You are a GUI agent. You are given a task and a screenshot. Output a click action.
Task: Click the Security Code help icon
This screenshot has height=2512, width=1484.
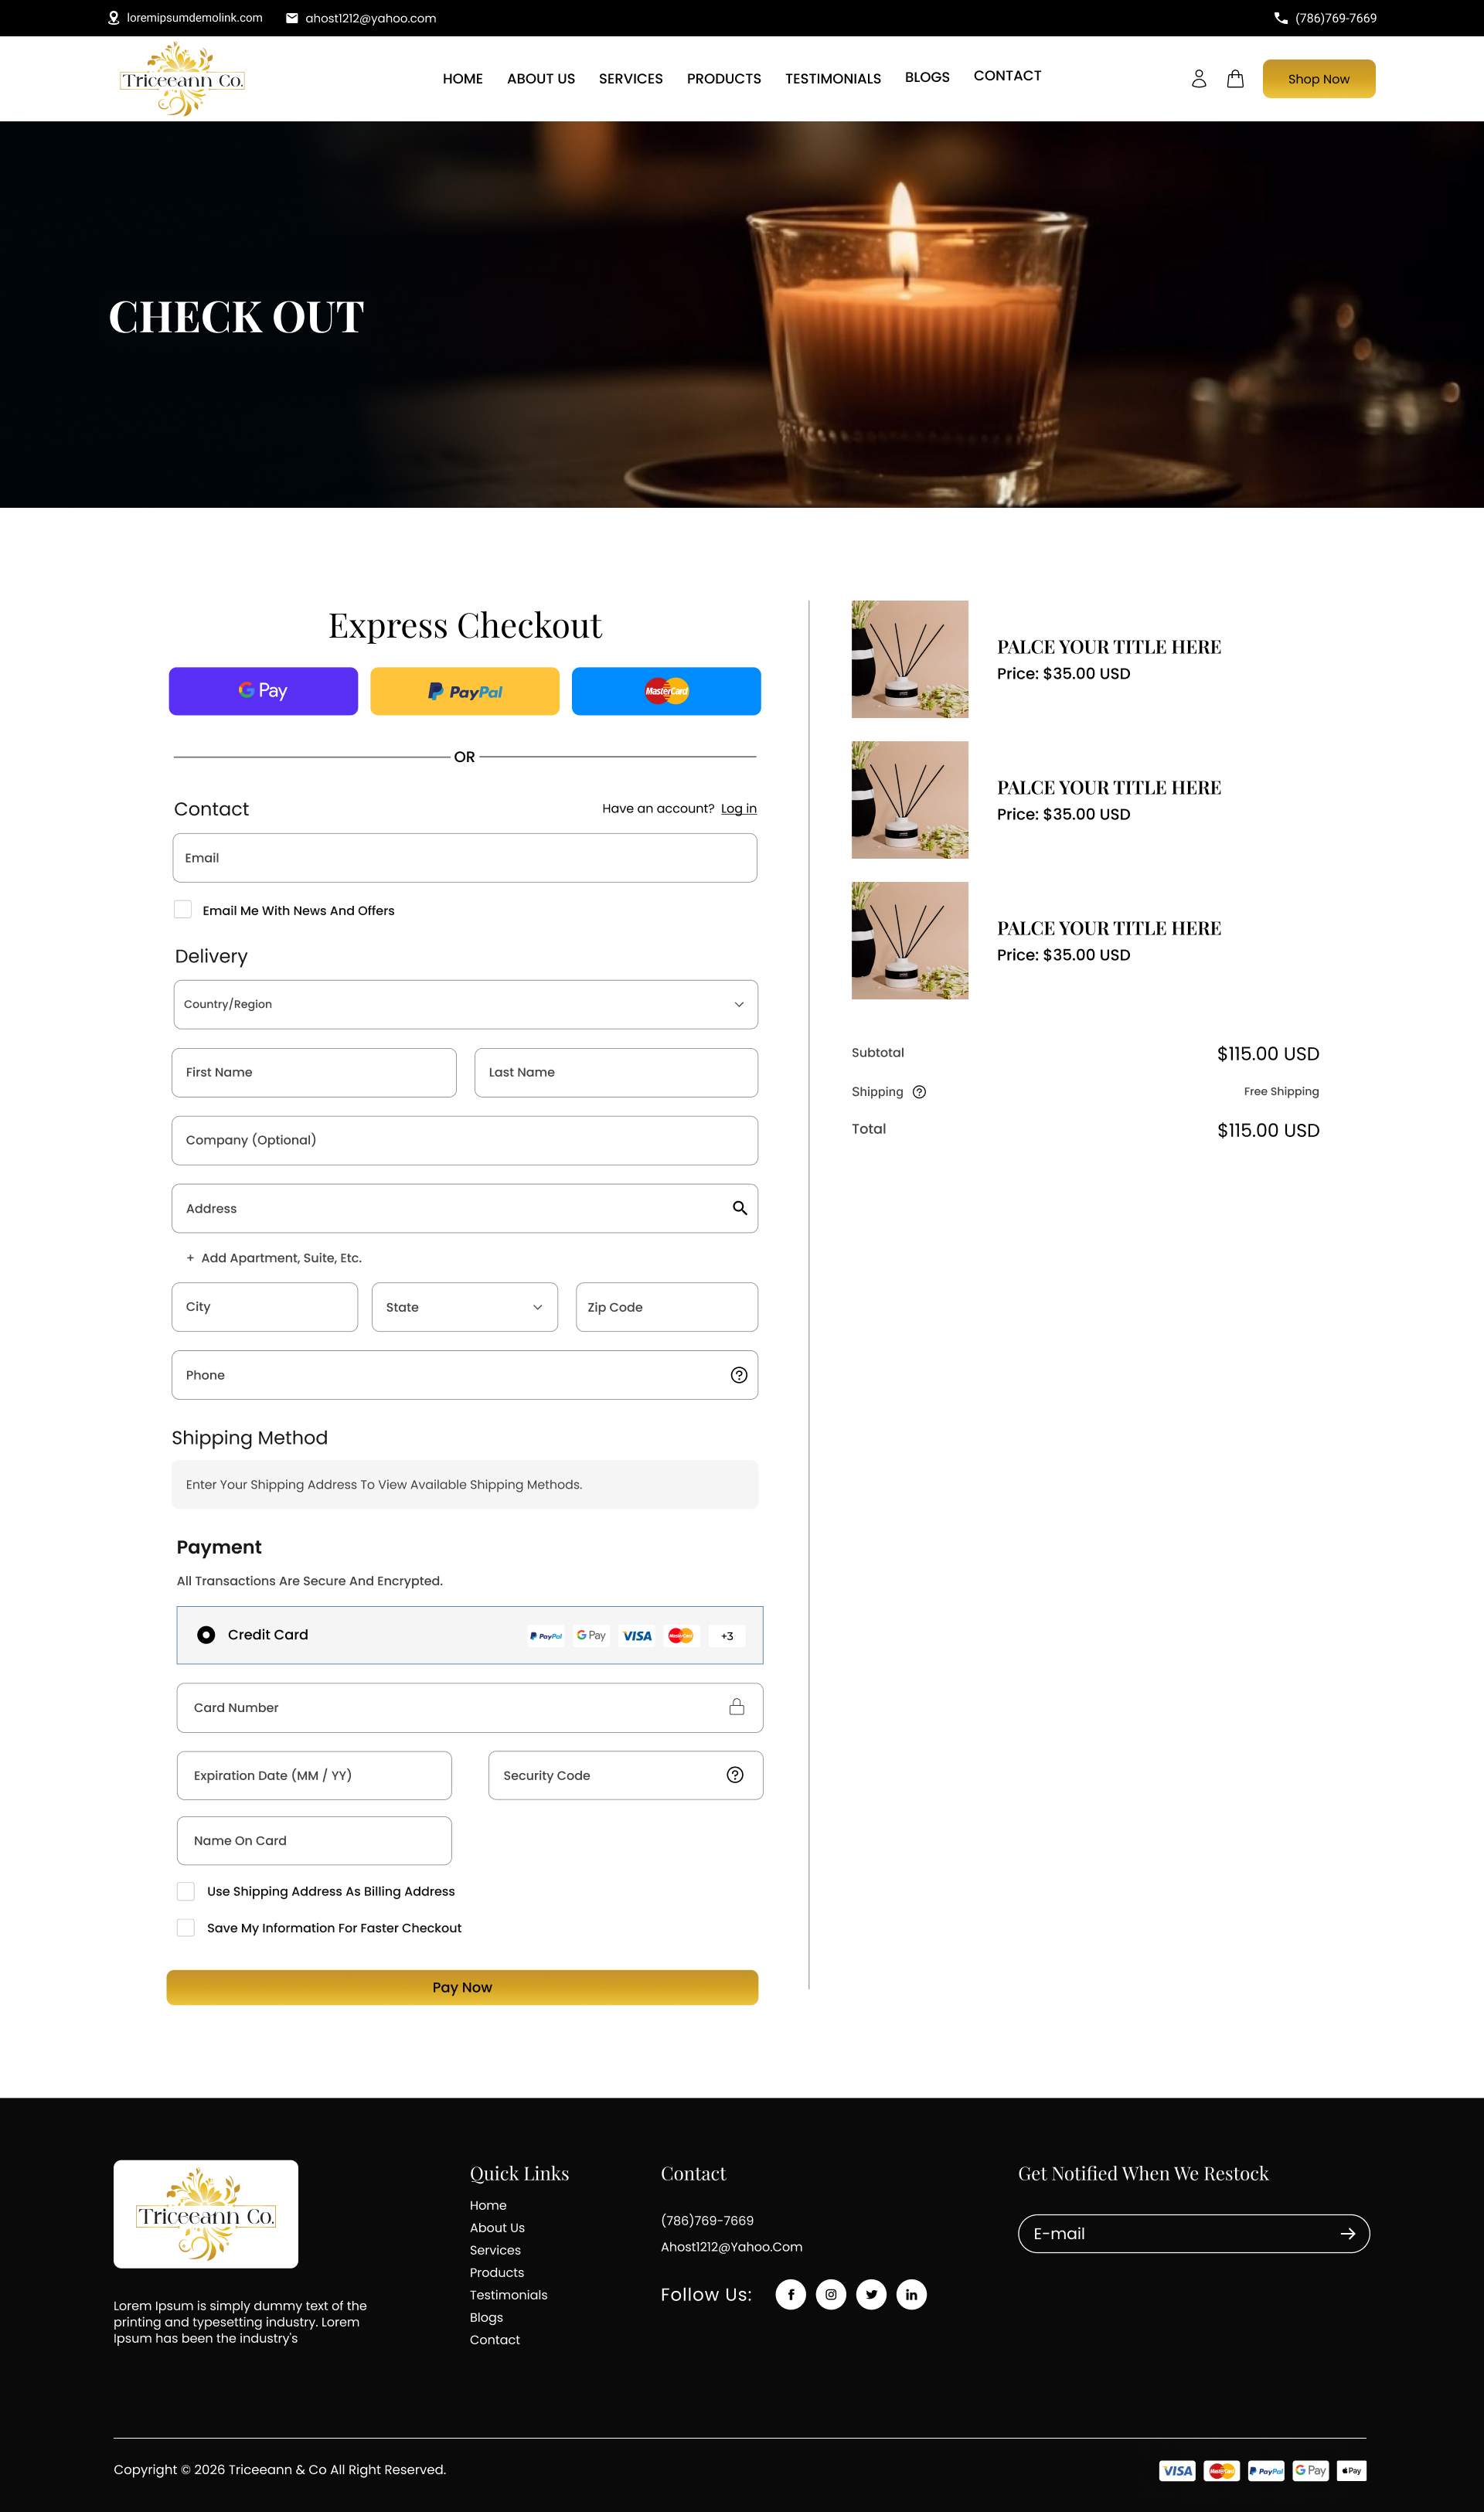734,1775
